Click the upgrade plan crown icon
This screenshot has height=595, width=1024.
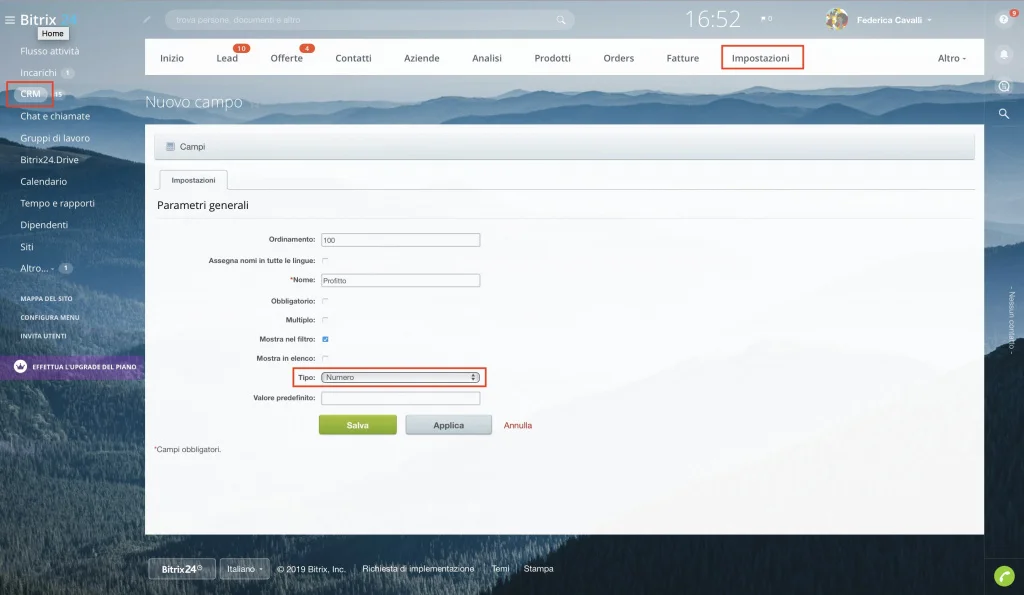coord(20,366)
